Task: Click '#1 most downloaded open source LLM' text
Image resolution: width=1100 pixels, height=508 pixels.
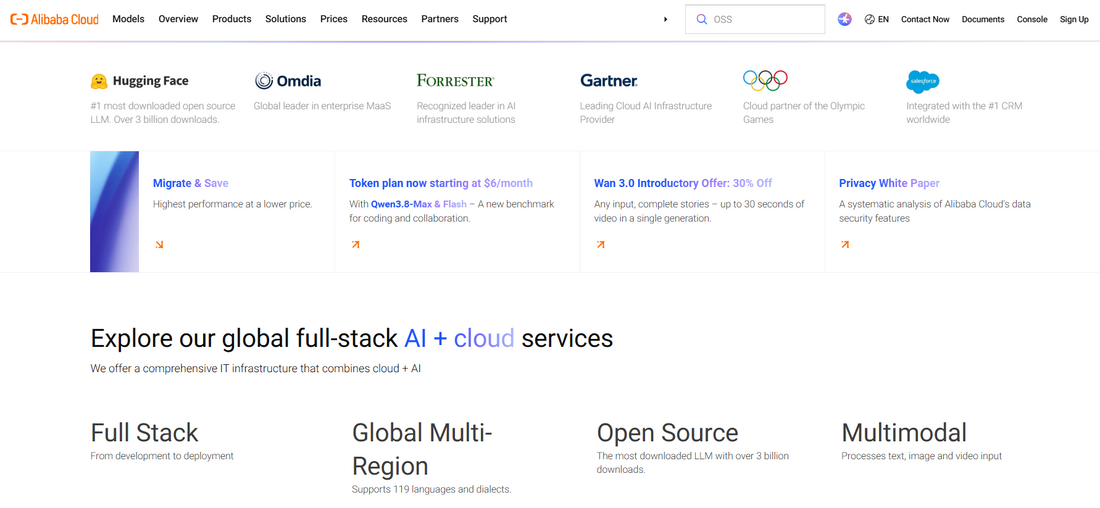Action: click(x=163, y=112)
